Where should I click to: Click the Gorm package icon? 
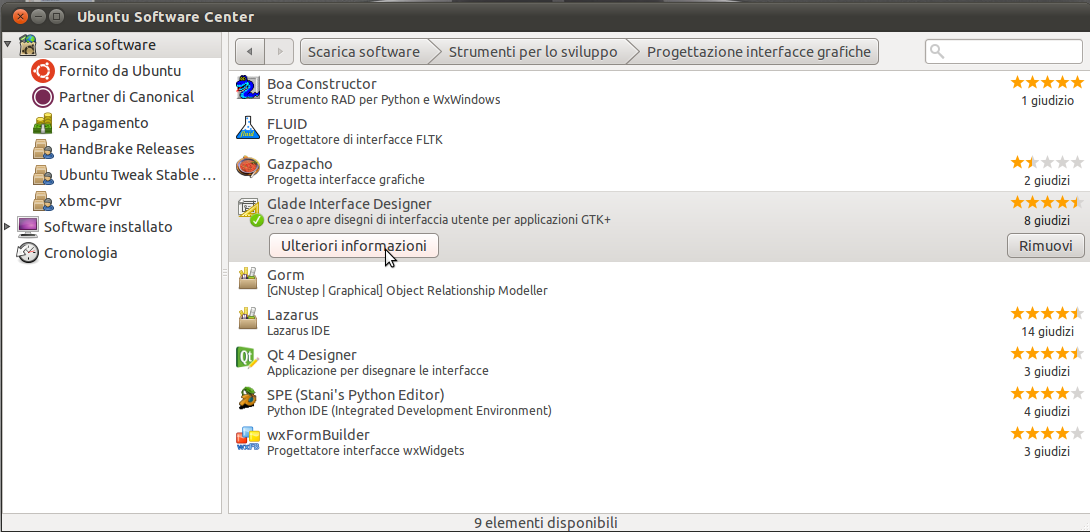pos(247,279)
